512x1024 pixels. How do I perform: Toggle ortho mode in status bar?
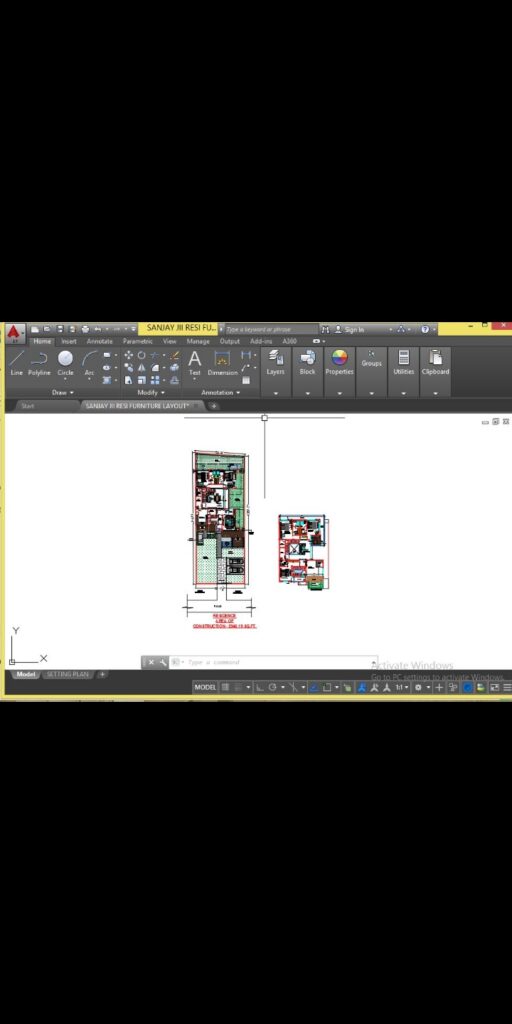(x=259, y=687)
